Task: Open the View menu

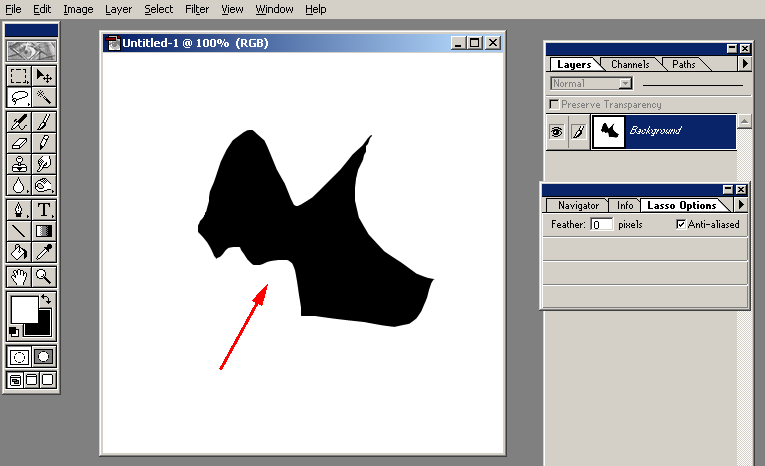Action: pyautogui.click(x=232, y=9)
